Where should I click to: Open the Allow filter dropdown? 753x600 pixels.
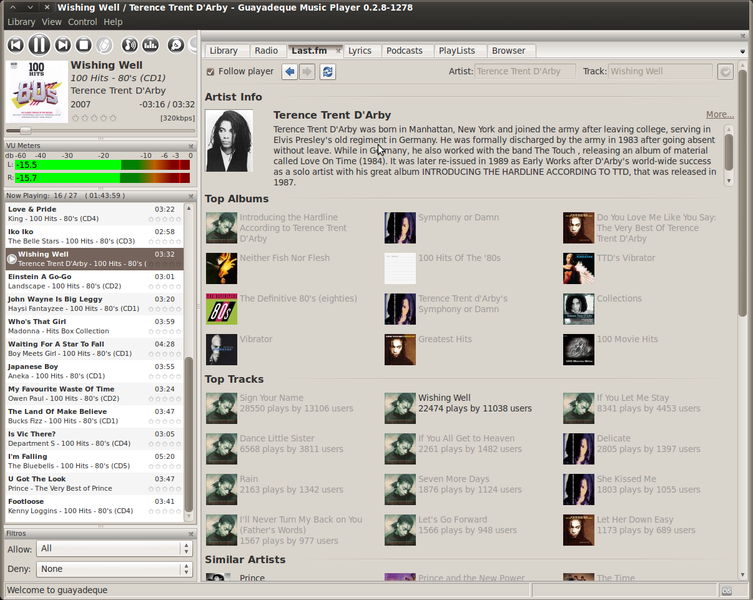tap(114, 549)
